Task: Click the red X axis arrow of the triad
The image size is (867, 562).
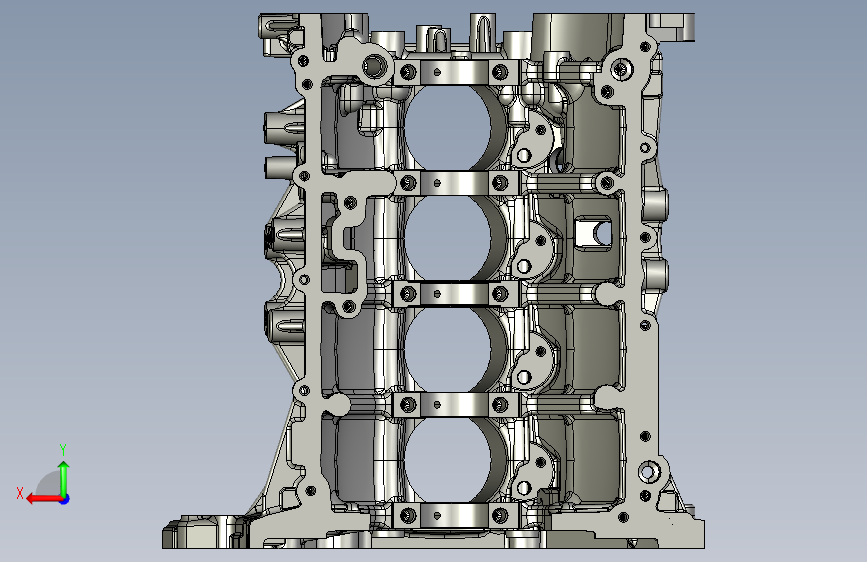Action: (44, 499)
